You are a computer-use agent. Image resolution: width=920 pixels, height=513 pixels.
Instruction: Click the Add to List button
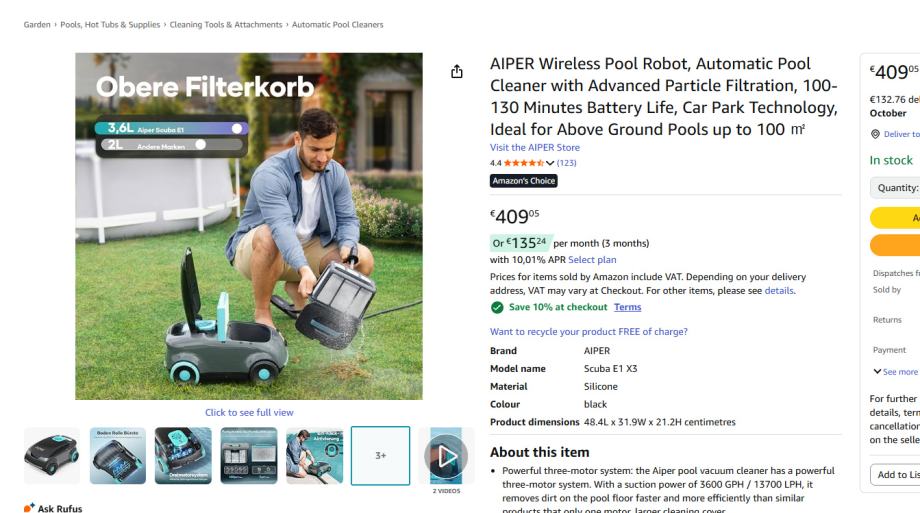(895, 475)
